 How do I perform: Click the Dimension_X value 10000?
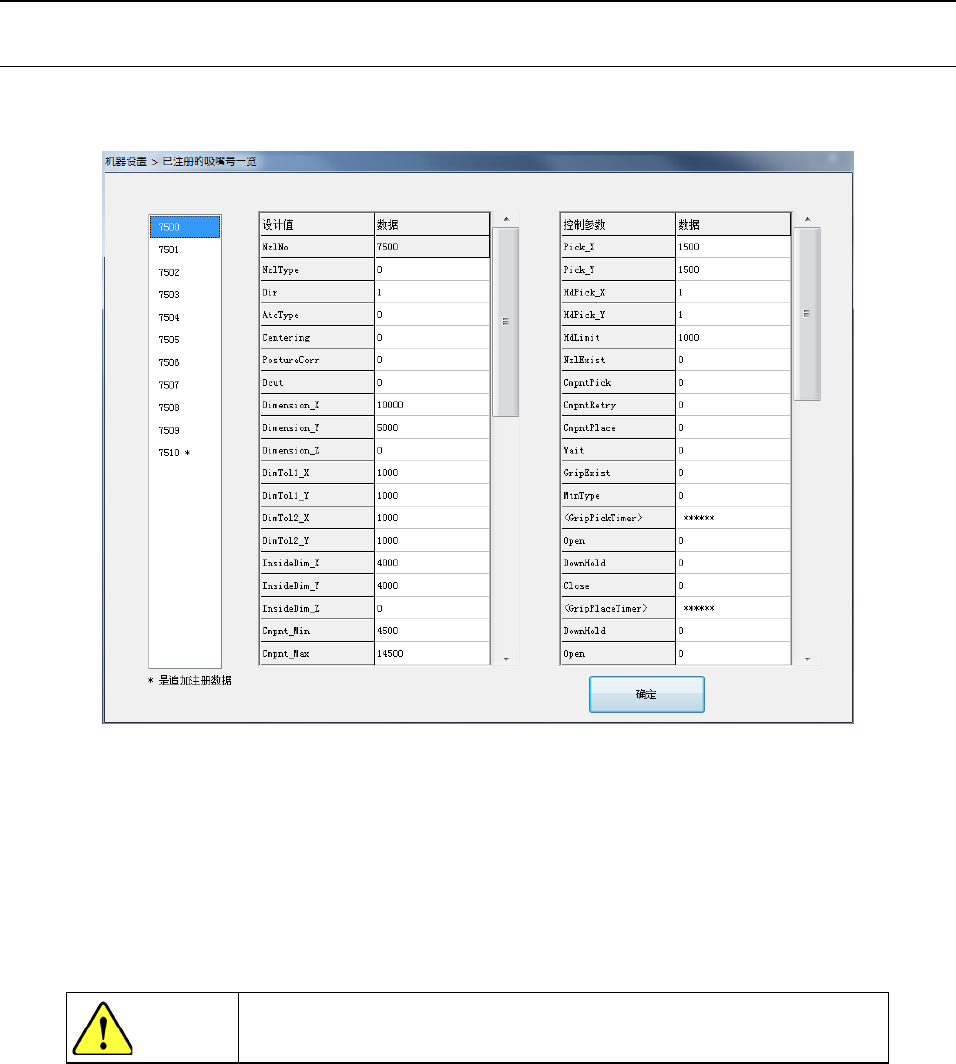point(432,405)
